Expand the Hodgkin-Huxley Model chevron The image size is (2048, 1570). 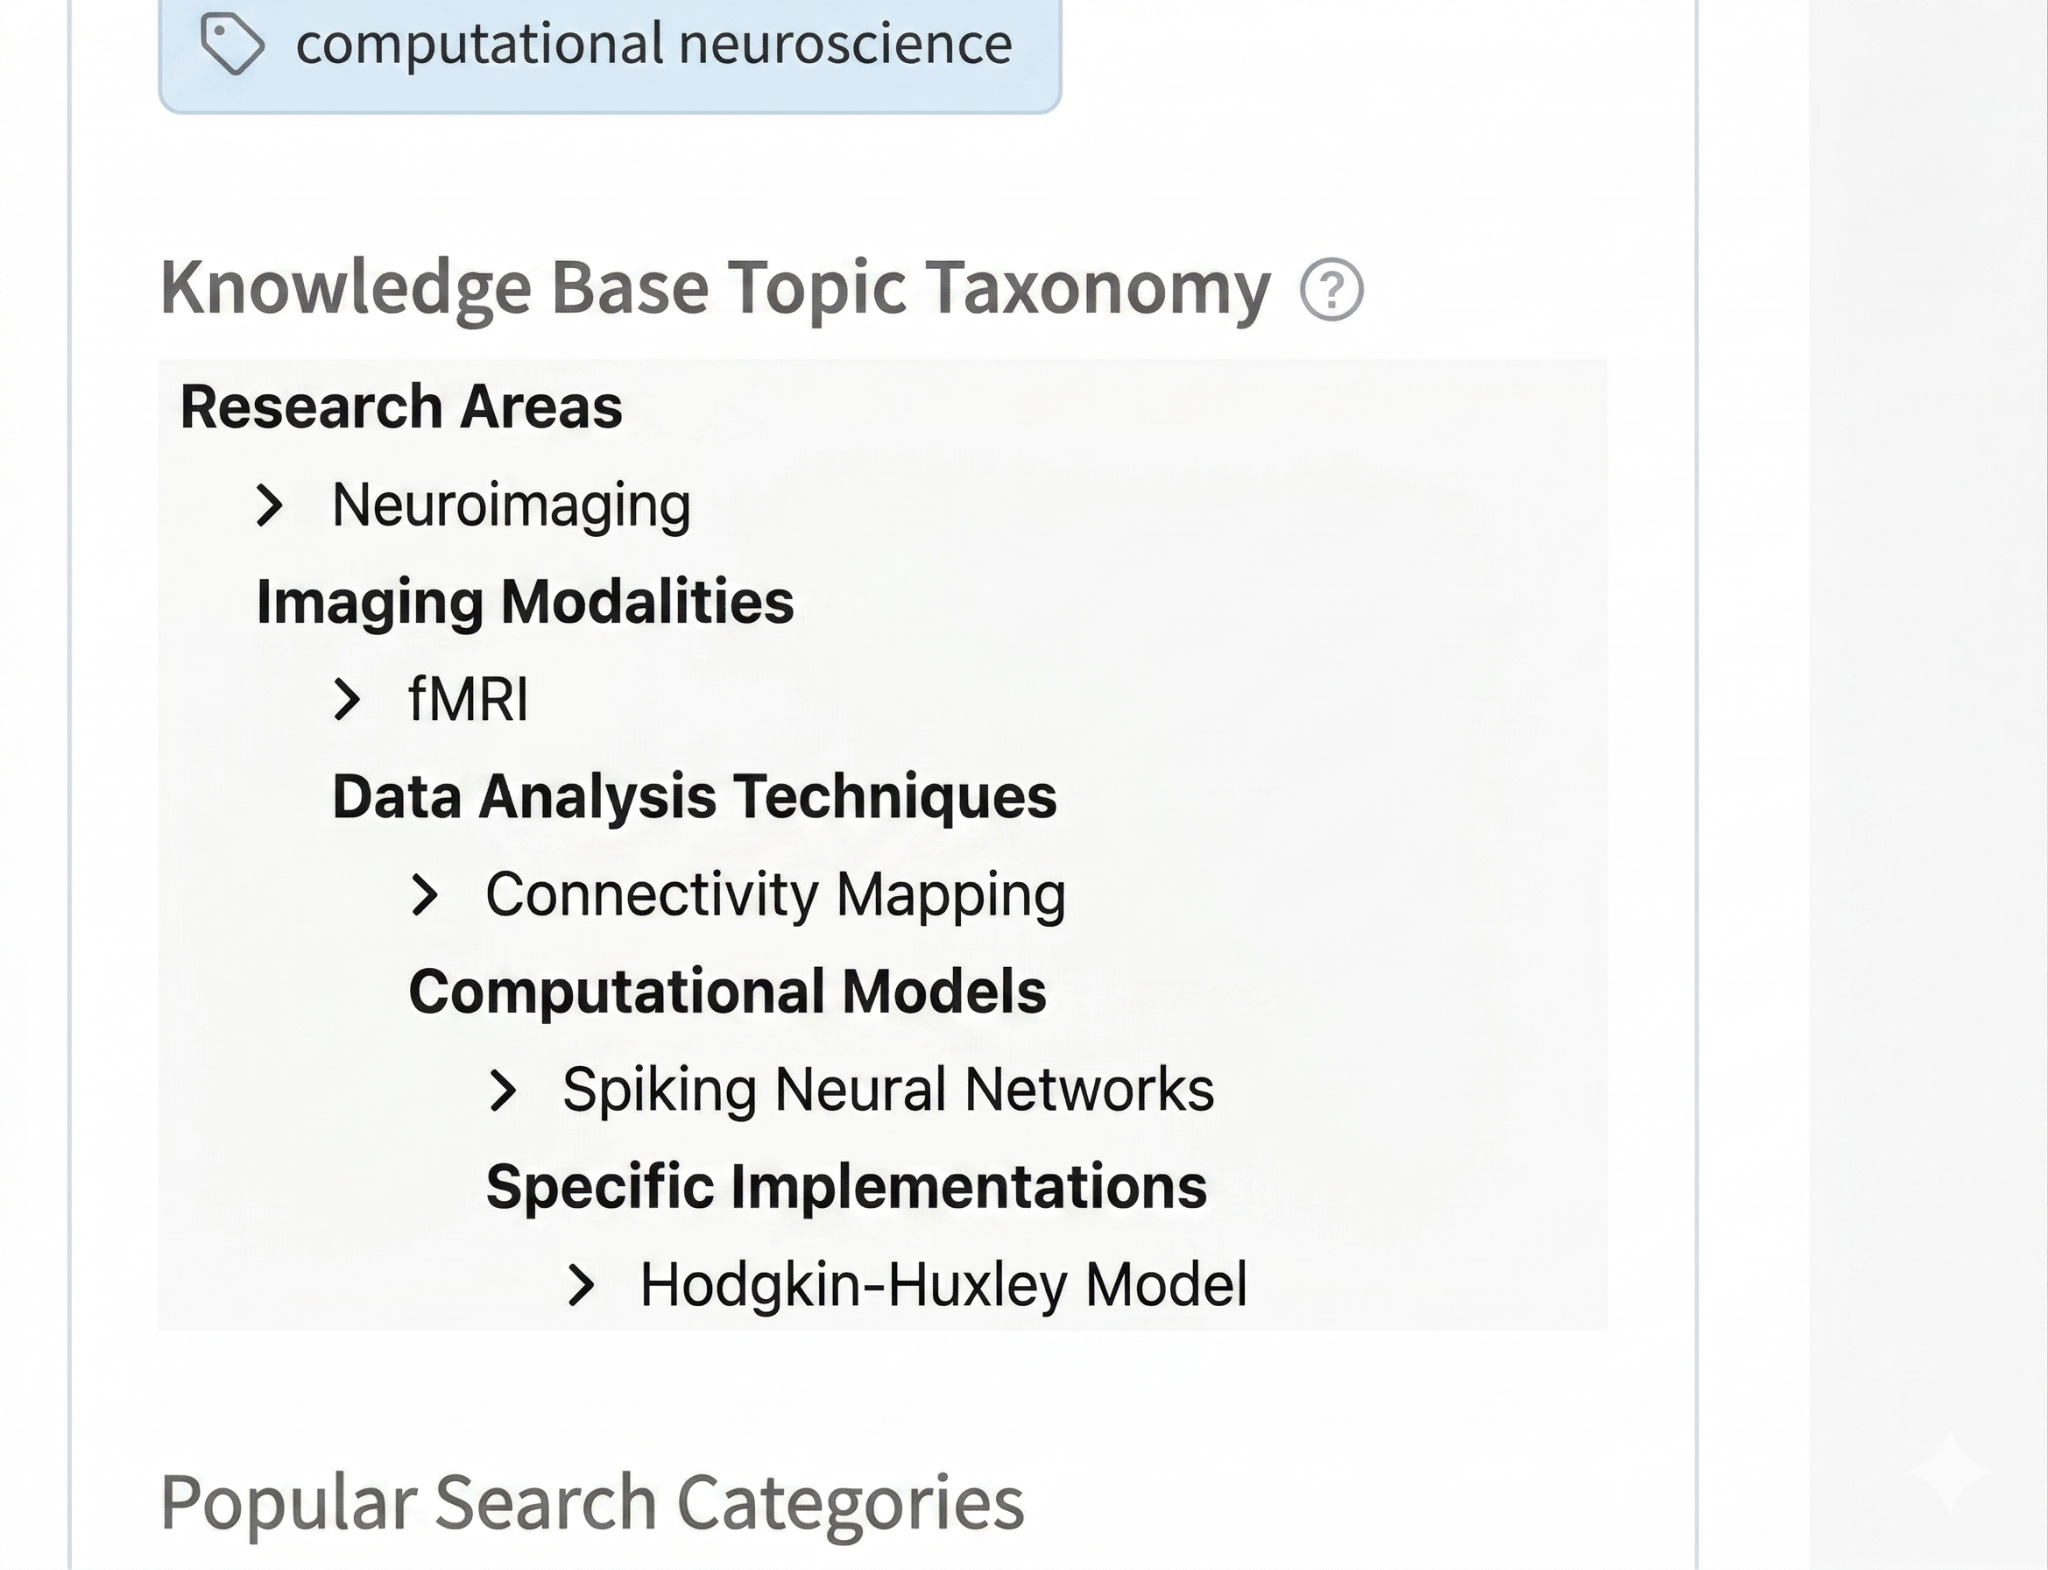[x=580, y=1285]
